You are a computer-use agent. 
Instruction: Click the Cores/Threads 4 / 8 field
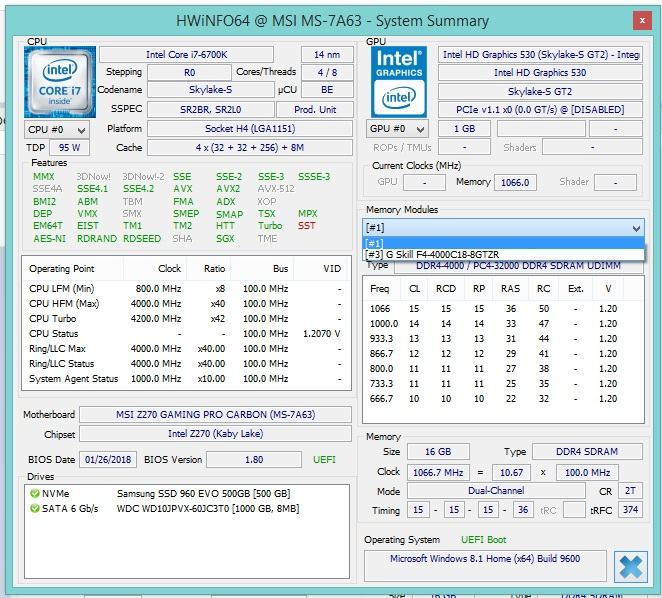pos(327,73)
